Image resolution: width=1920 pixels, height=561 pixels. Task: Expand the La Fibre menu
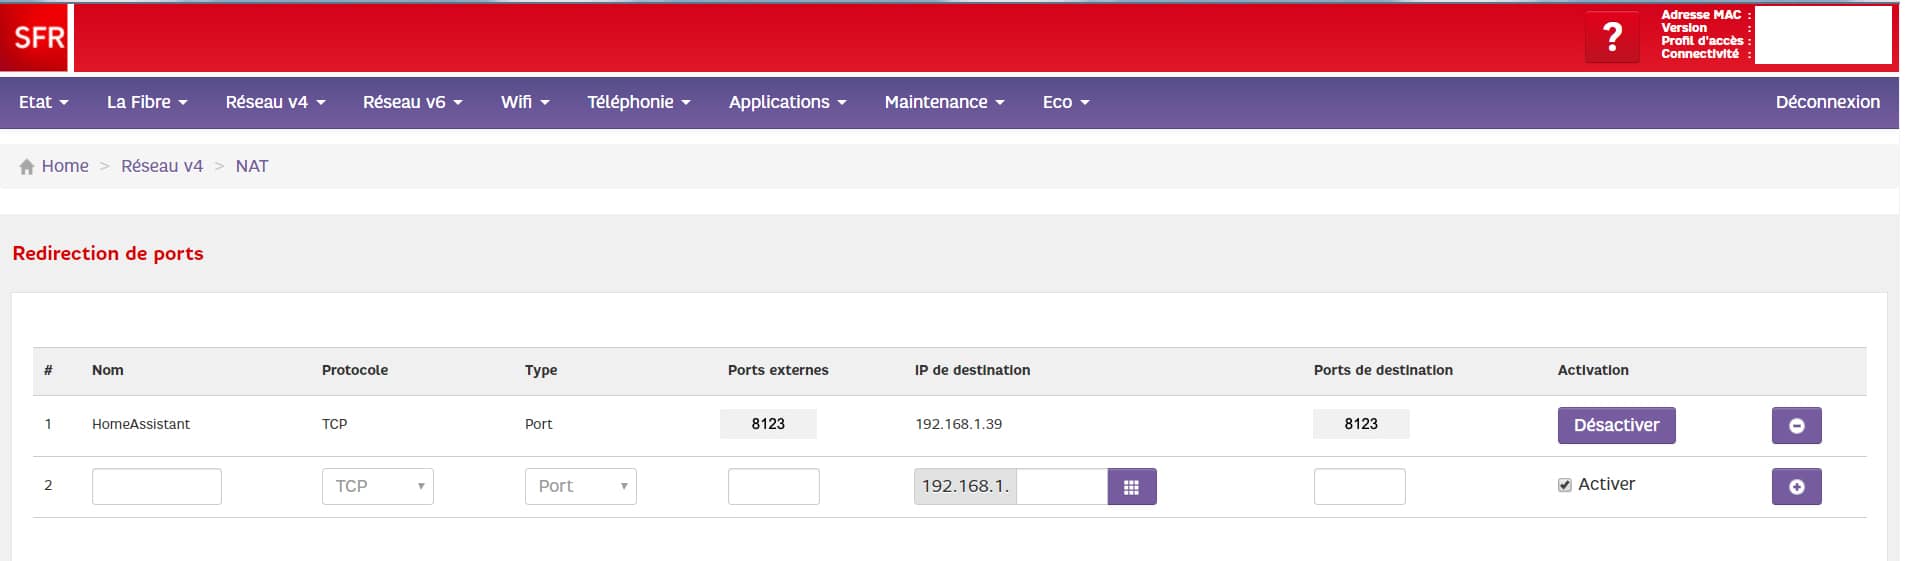tap(147, 102)
